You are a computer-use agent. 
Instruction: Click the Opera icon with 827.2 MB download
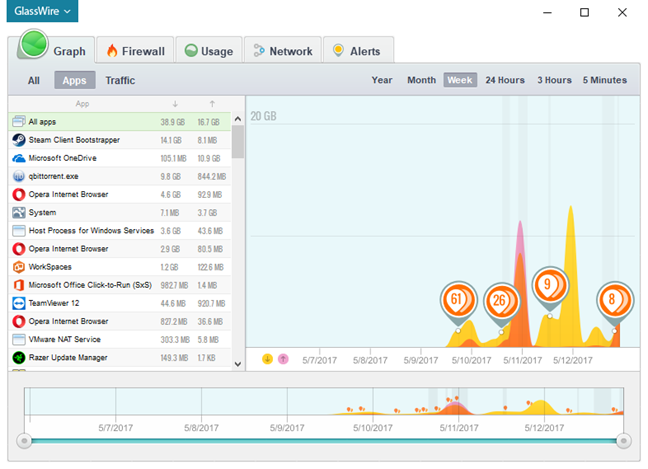point(19,321)
